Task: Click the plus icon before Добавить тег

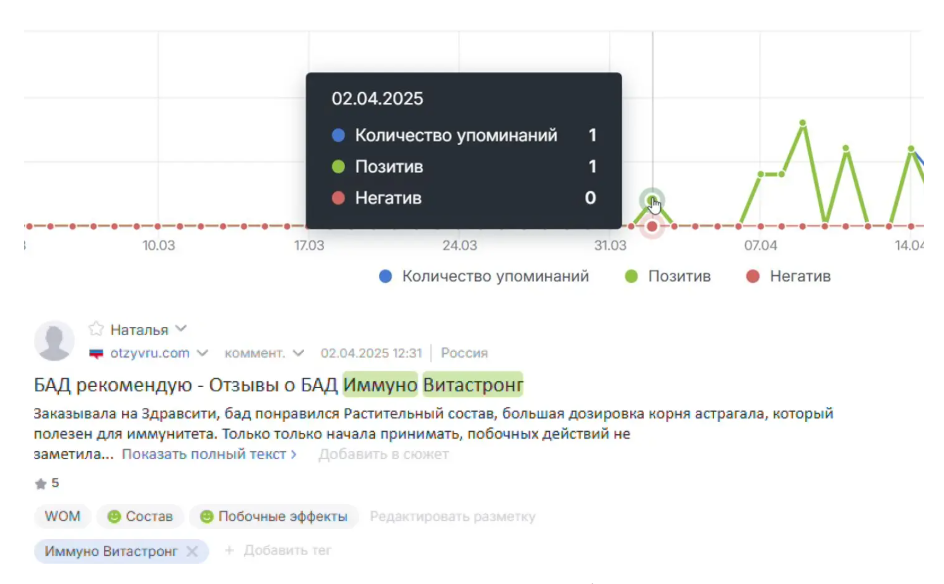Action: click(229, 550)
